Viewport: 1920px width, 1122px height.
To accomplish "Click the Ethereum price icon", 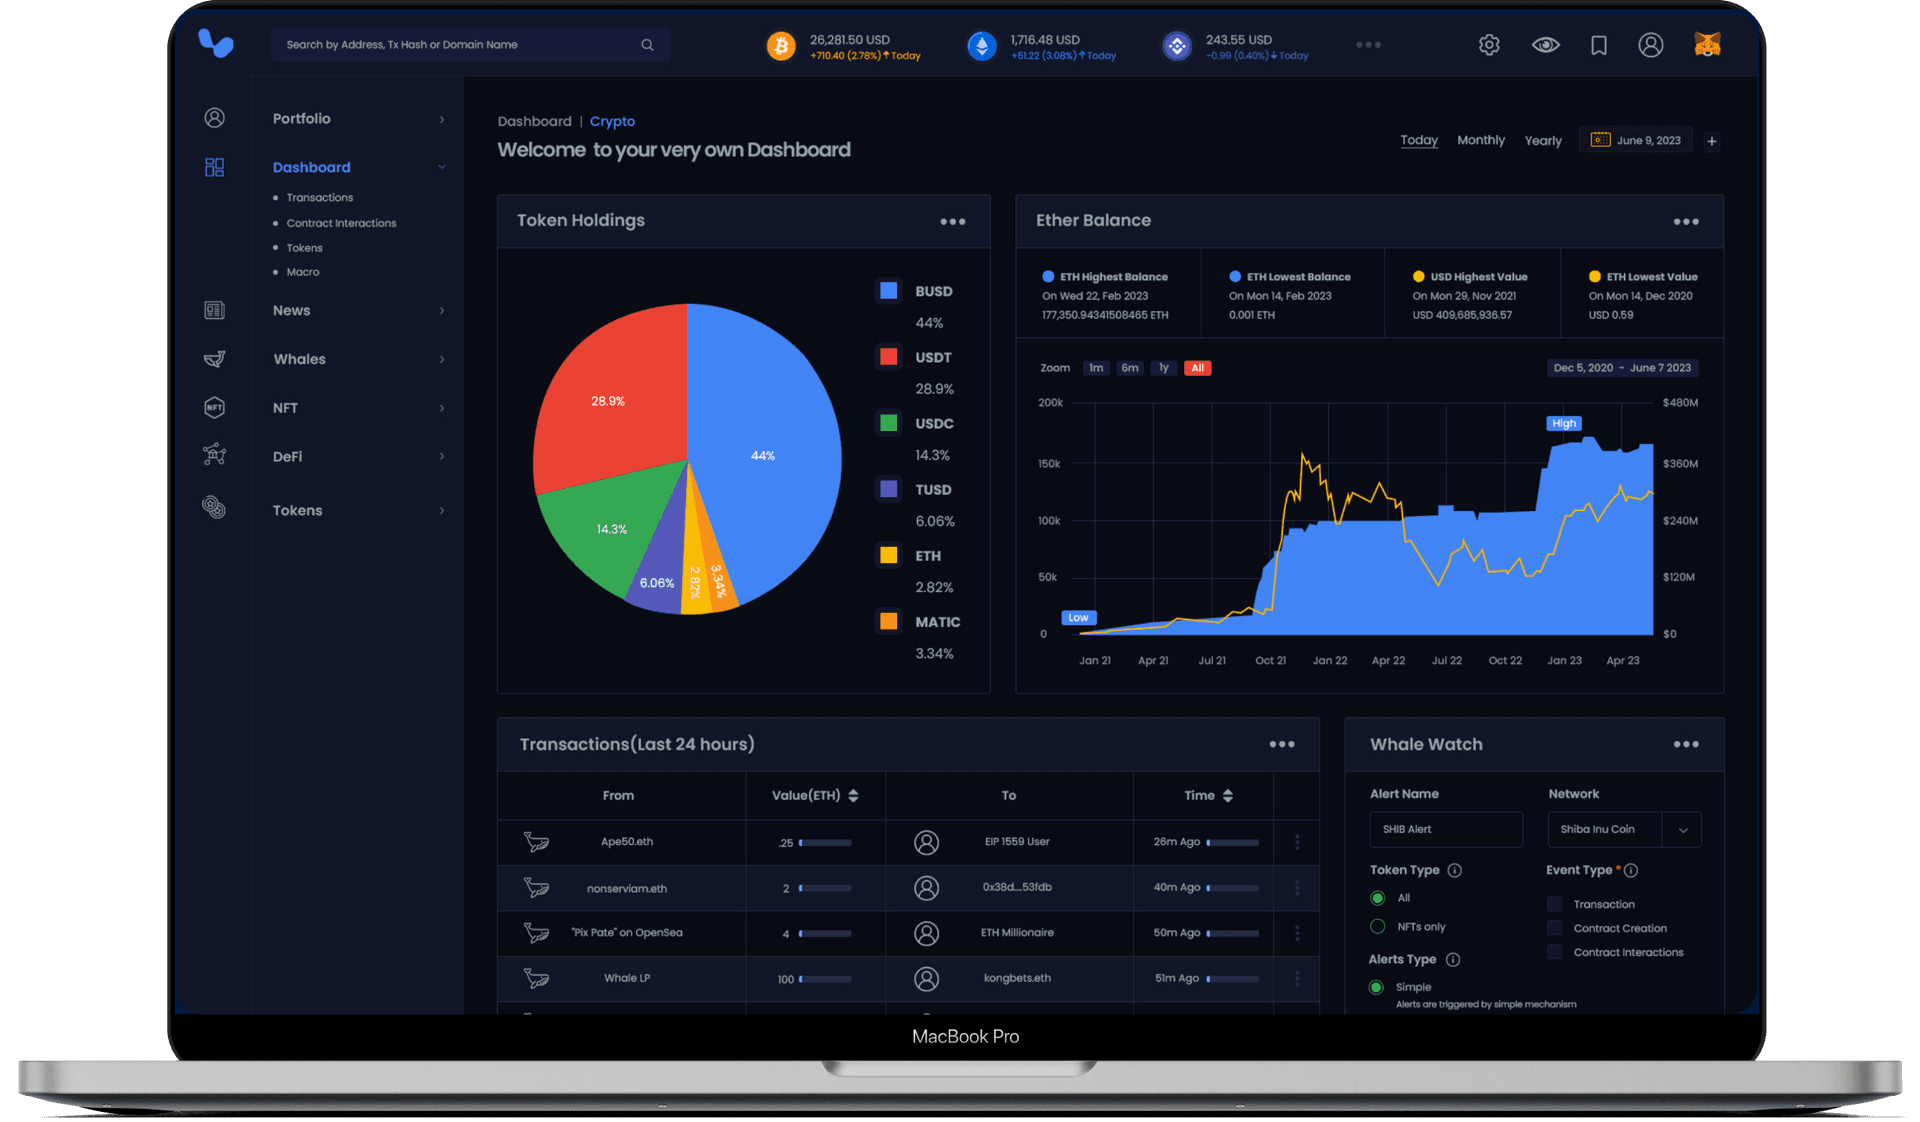I will tap(982, 46).
